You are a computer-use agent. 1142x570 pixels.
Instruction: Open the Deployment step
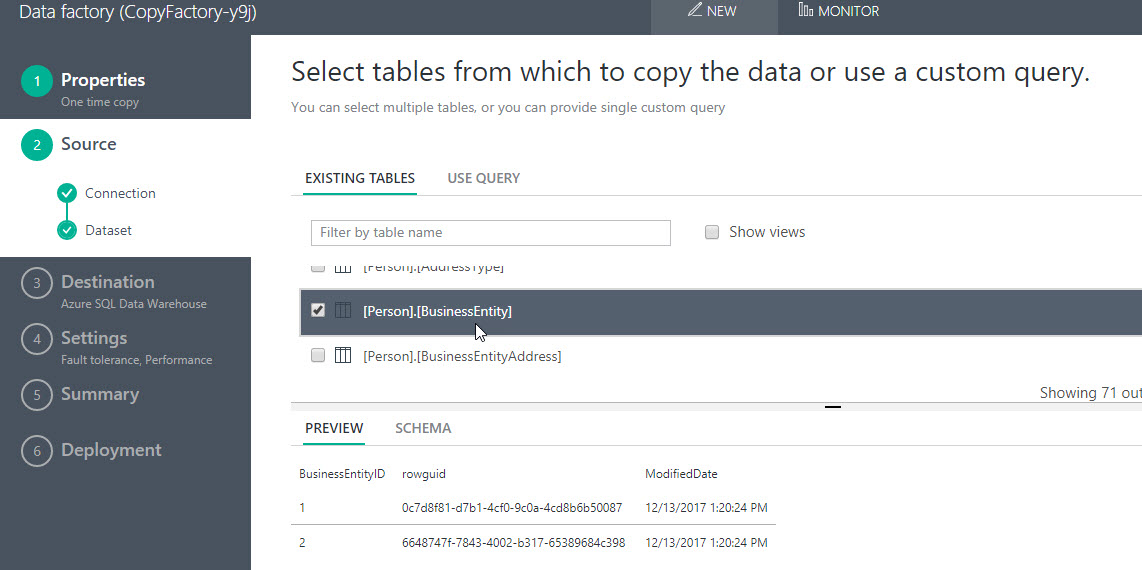point(110,450)
